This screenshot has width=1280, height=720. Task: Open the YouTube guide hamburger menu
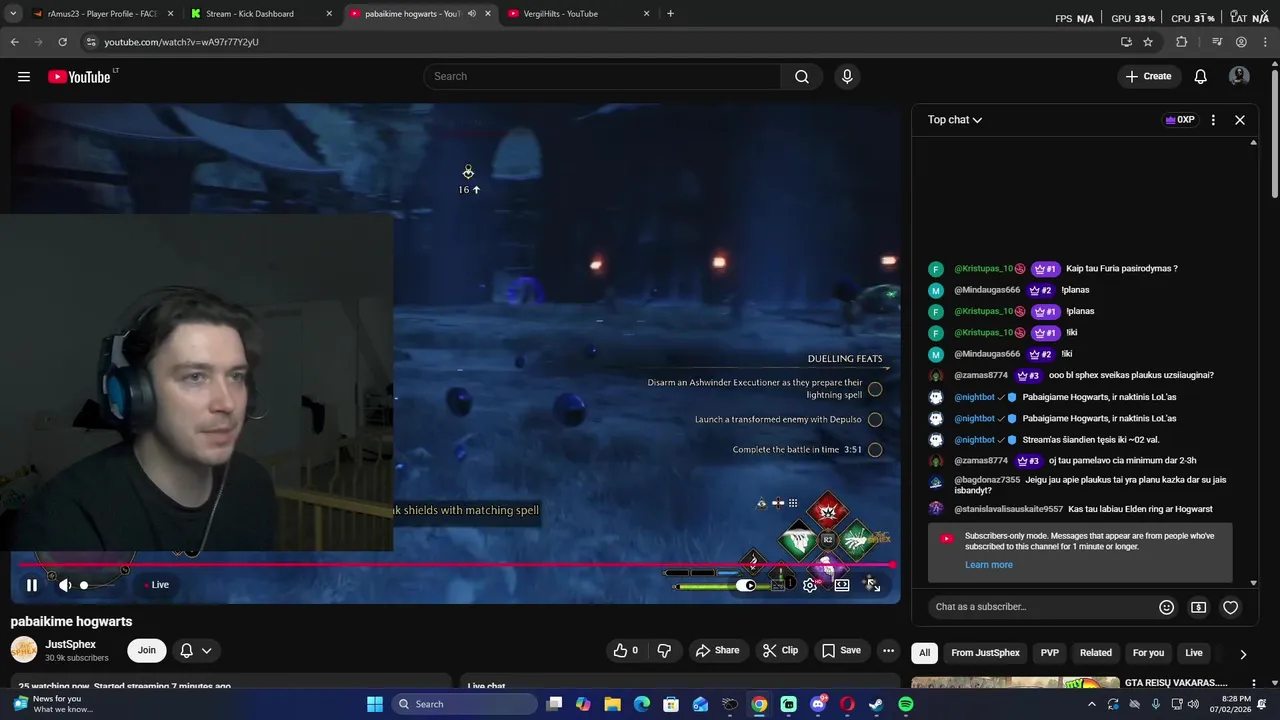pos(24,77)
